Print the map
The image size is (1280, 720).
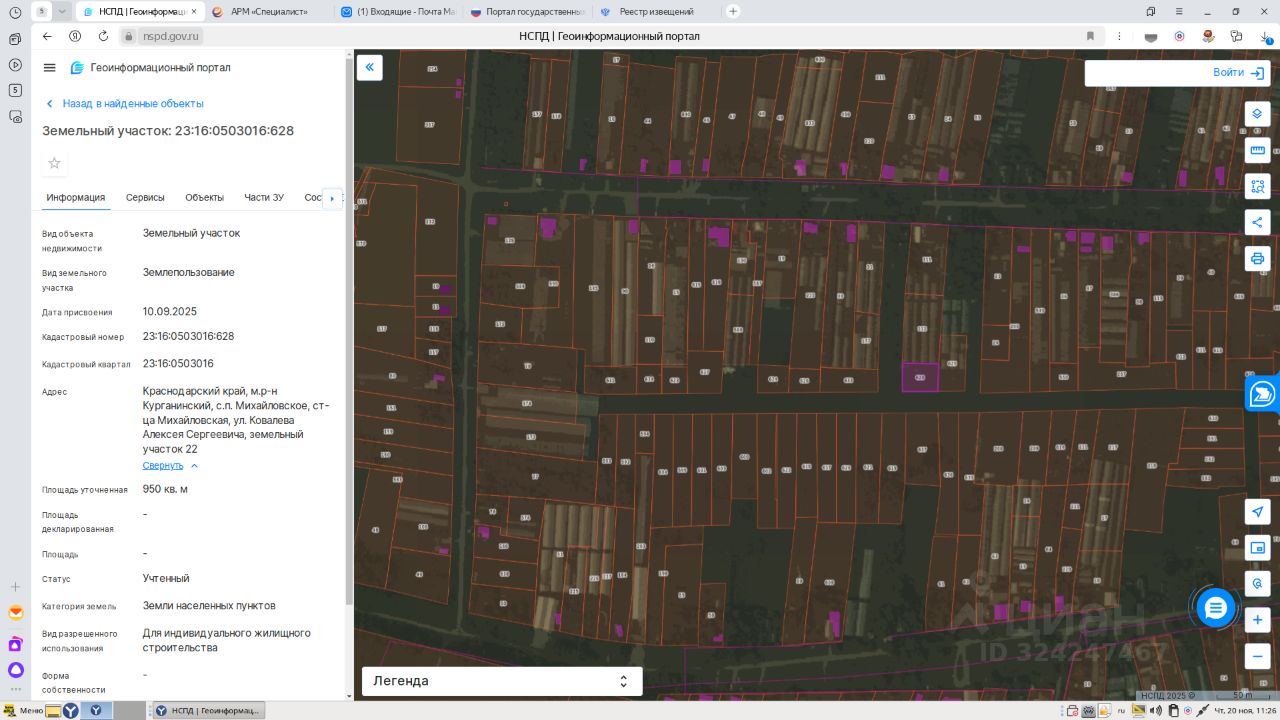[1257, 259]
